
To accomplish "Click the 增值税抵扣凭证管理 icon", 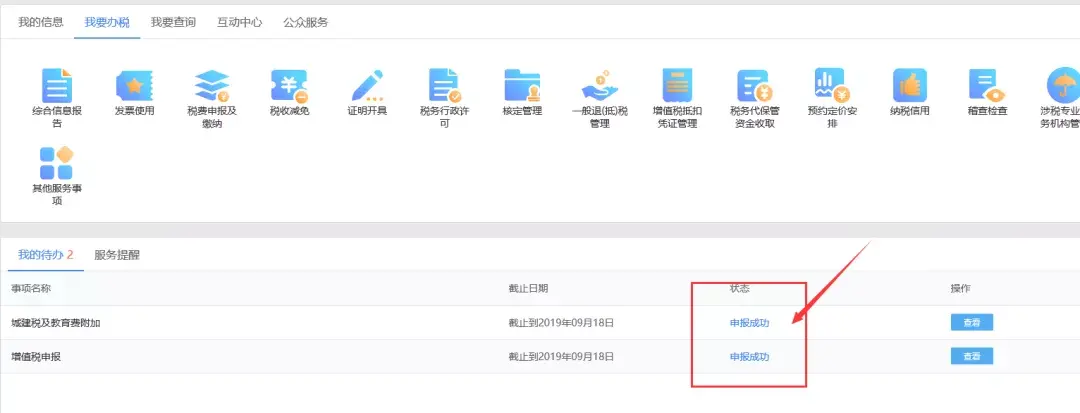I will (x=677, y=86).
